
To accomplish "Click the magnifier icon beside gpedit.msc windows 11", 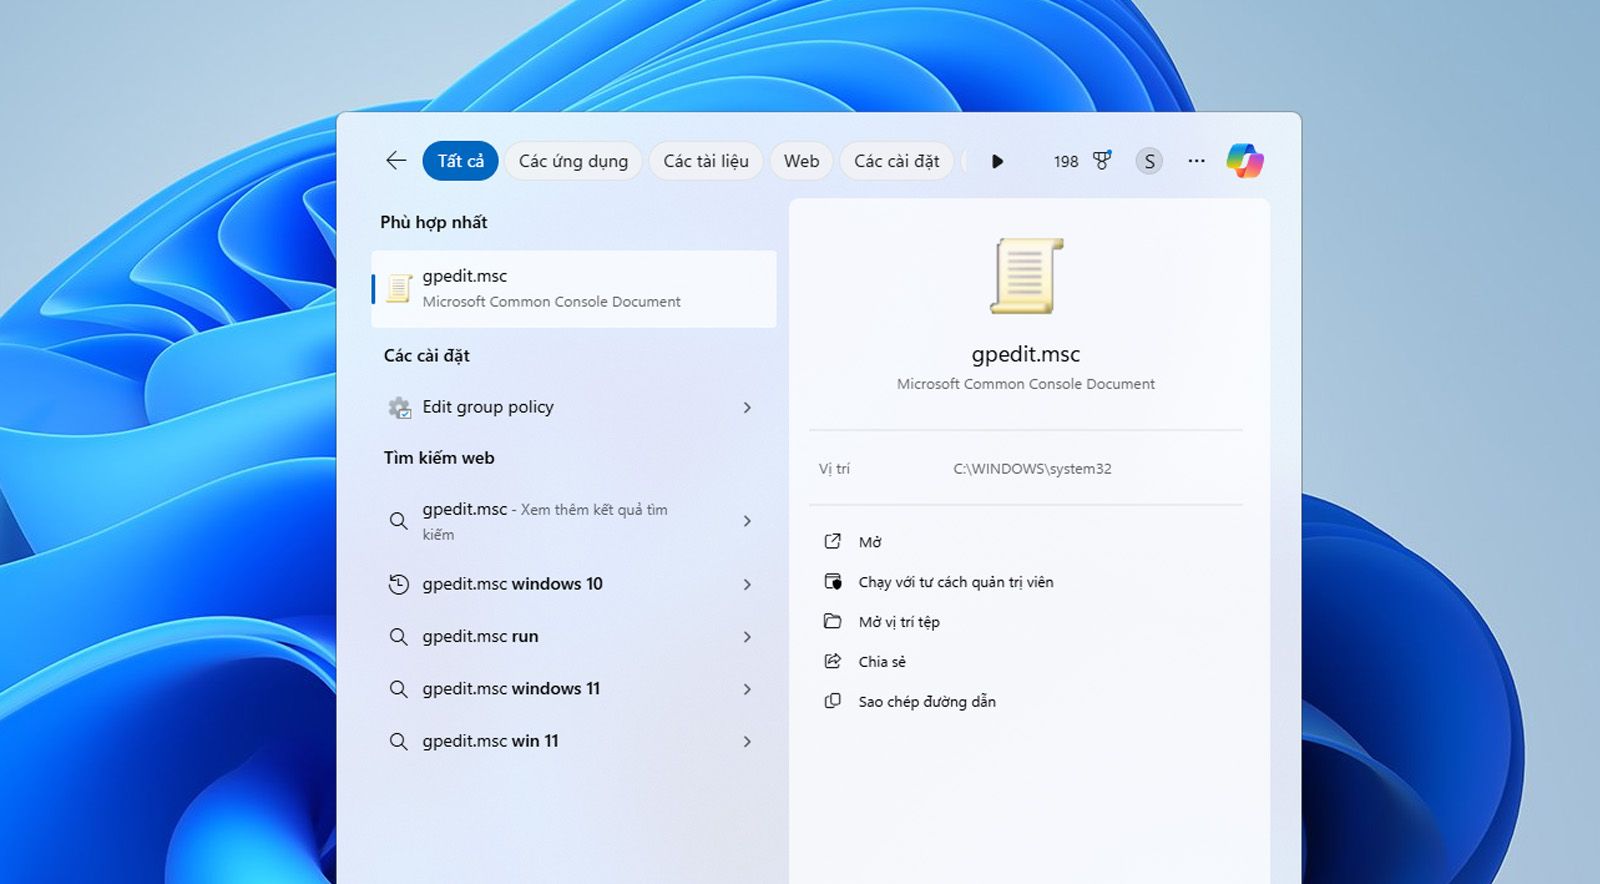I will click(x=398, y=689).
